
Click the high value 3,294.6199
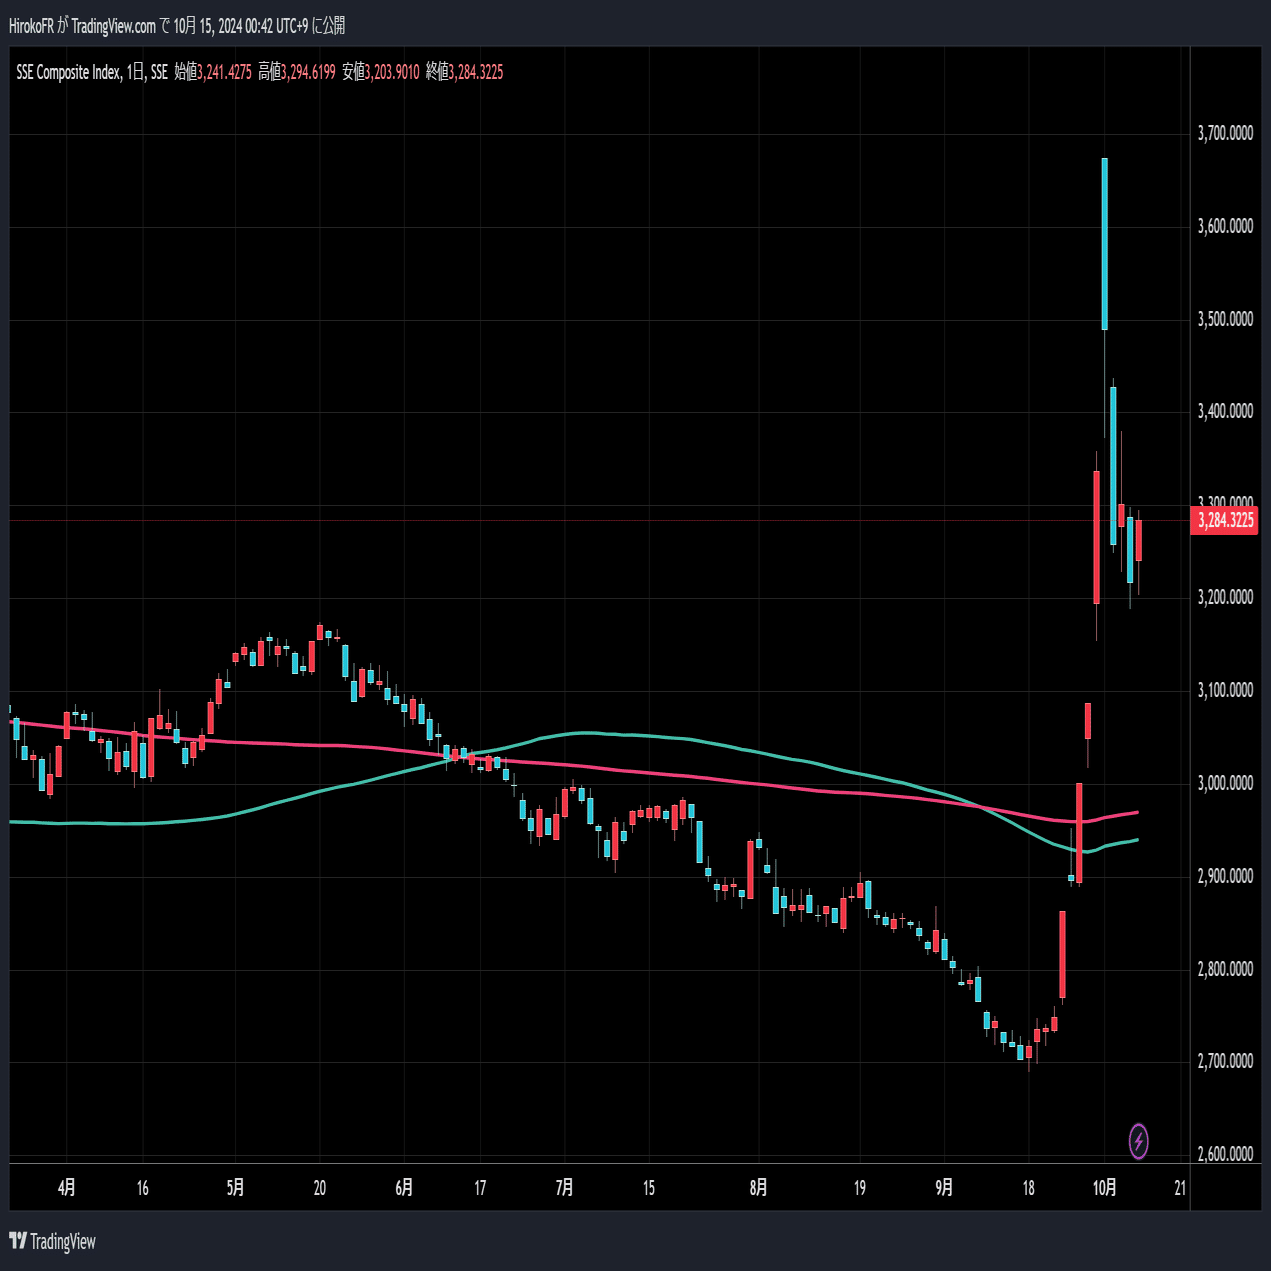(308, 72)
